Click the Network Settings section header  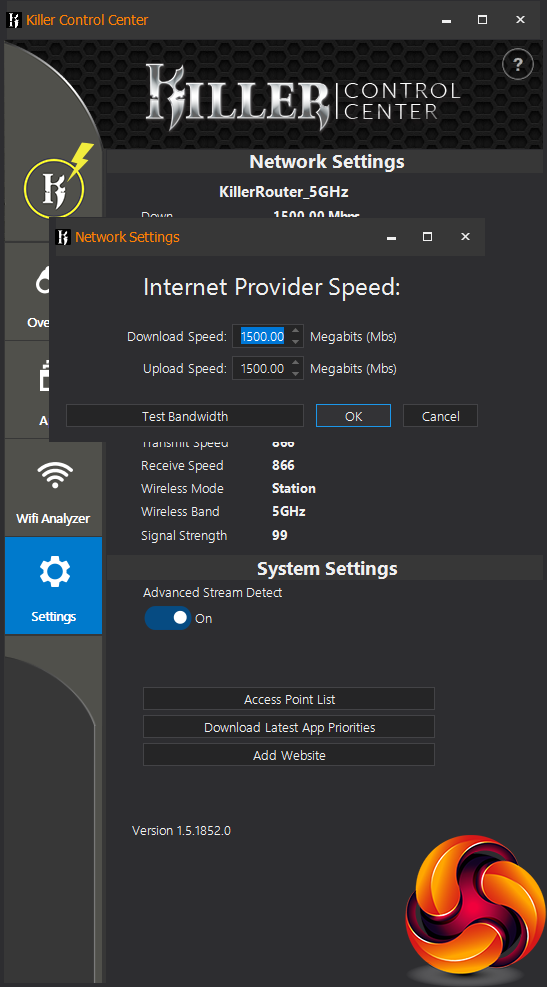(x=327, y=161)
